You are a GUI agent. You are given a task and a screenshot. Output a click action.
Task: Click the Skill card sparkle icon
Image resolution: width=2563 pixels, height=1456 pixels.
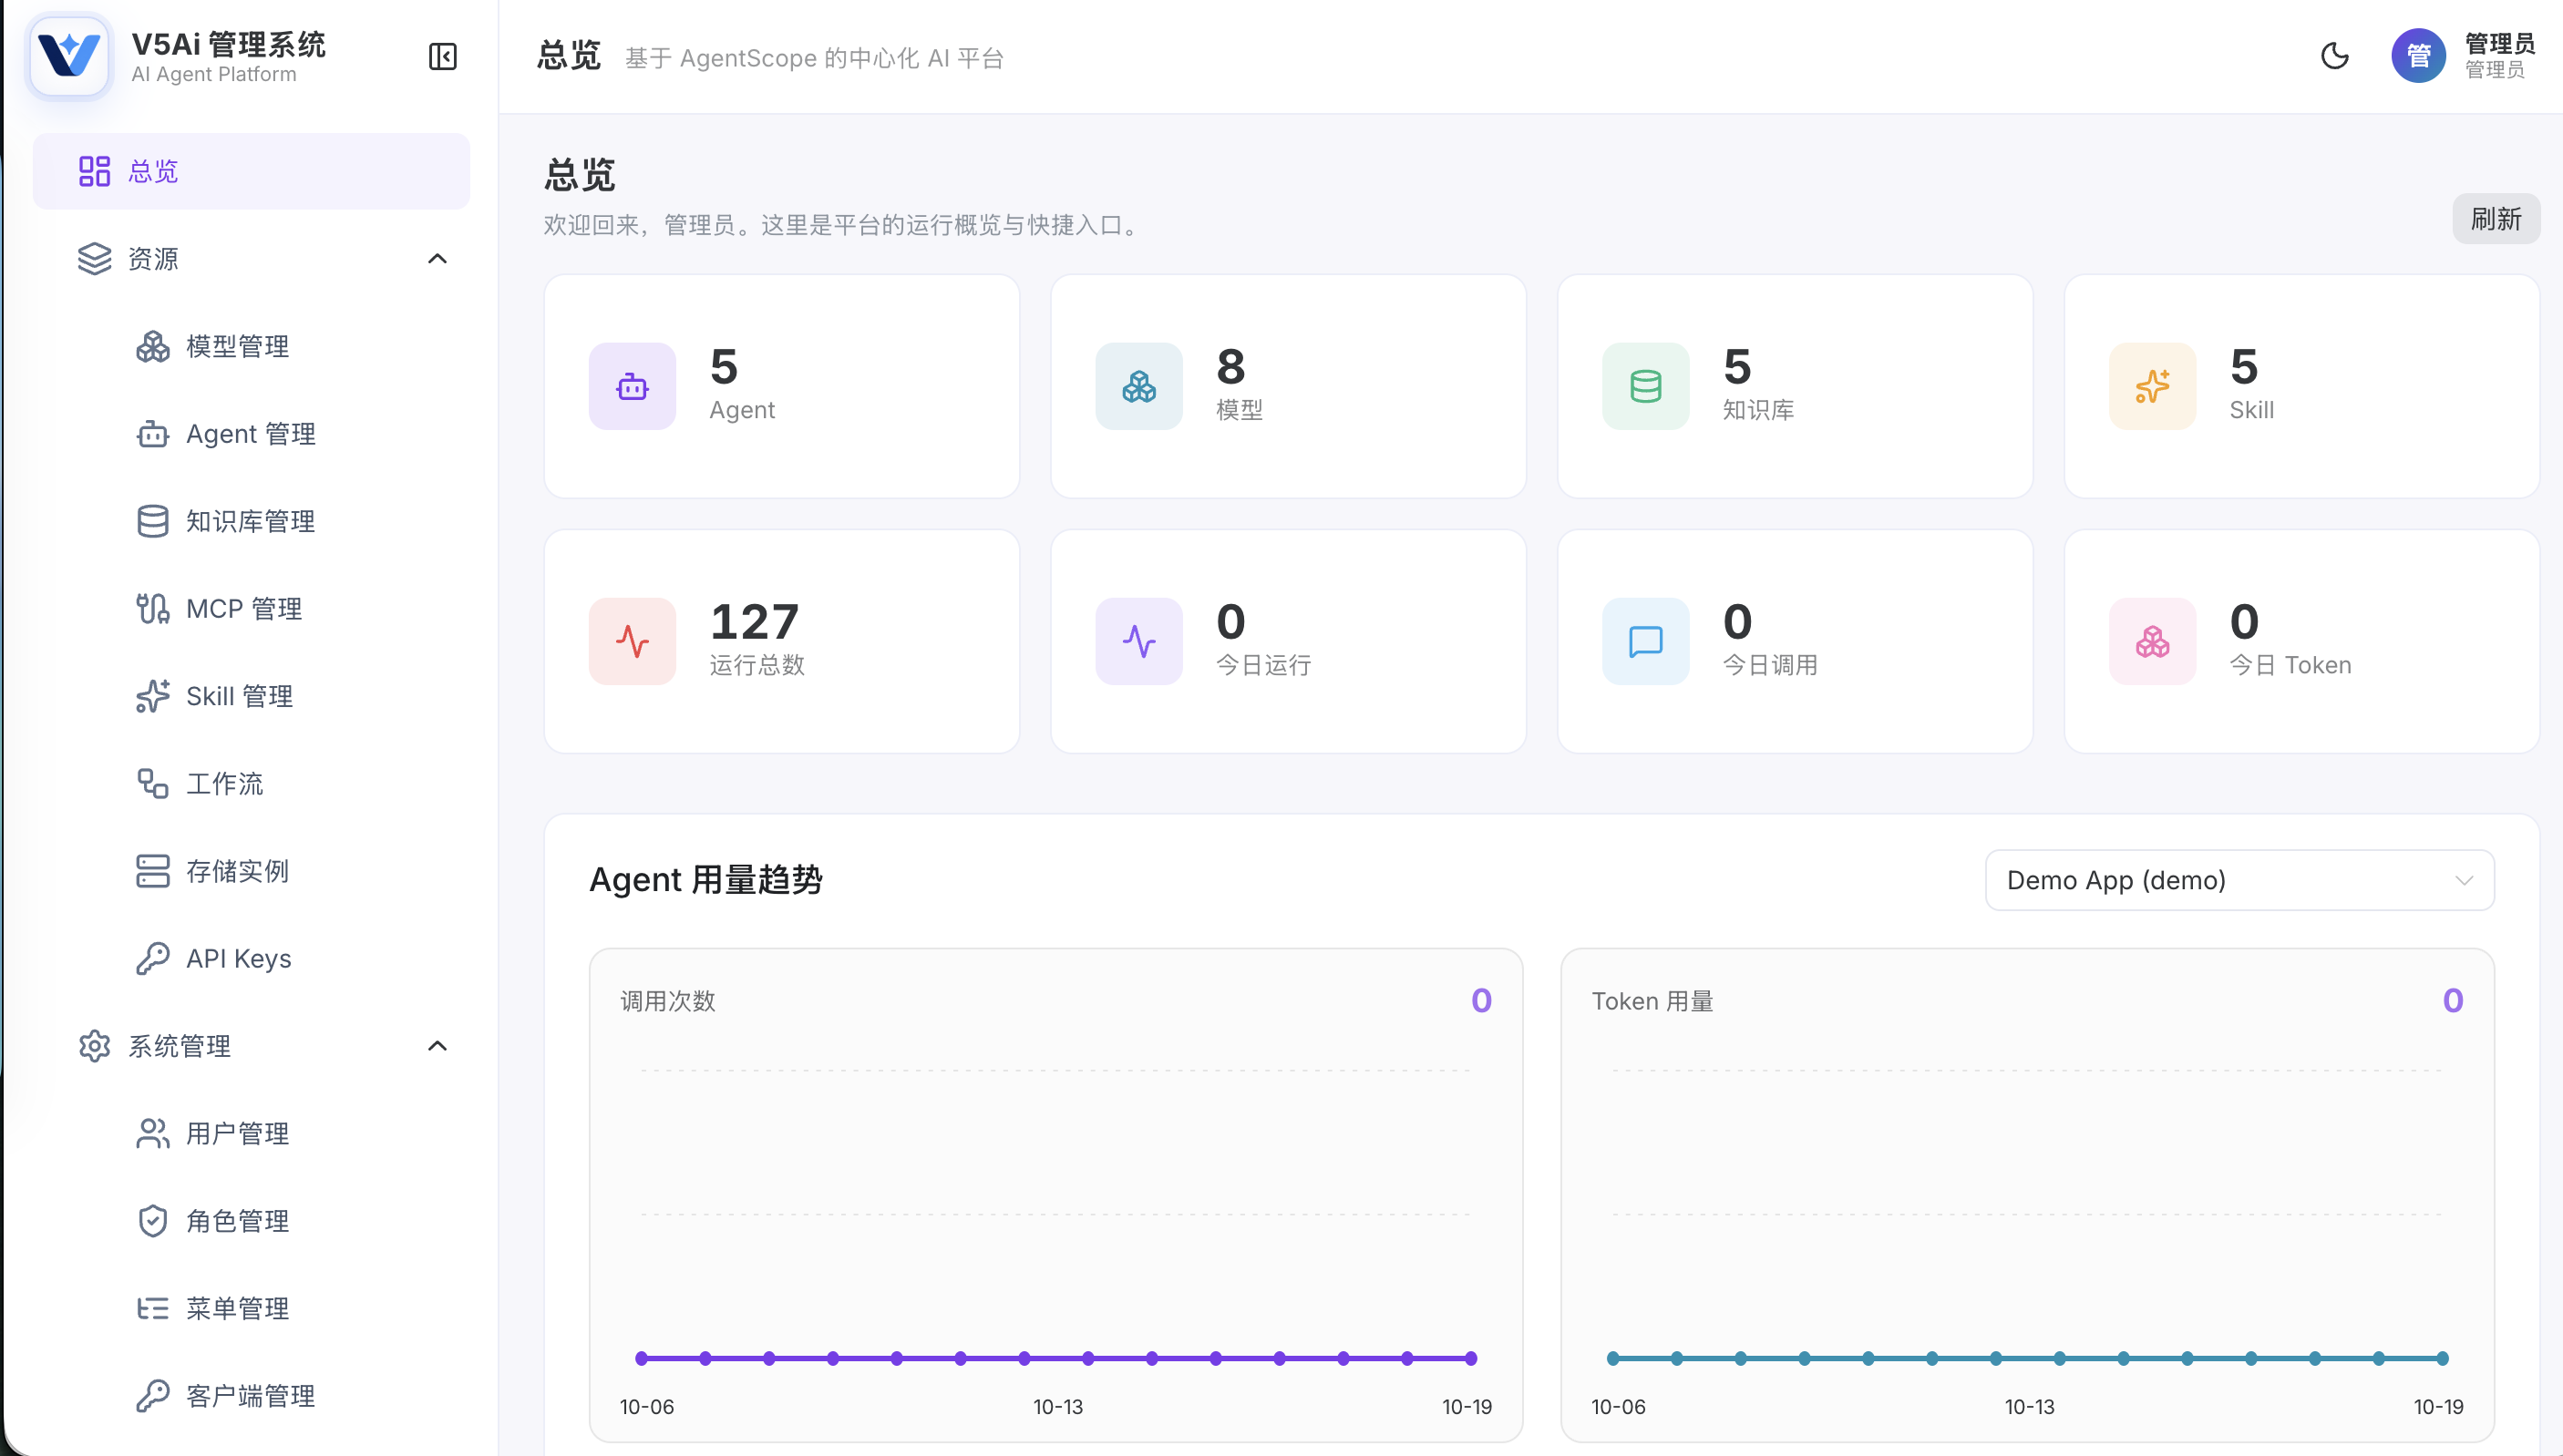2153,386
